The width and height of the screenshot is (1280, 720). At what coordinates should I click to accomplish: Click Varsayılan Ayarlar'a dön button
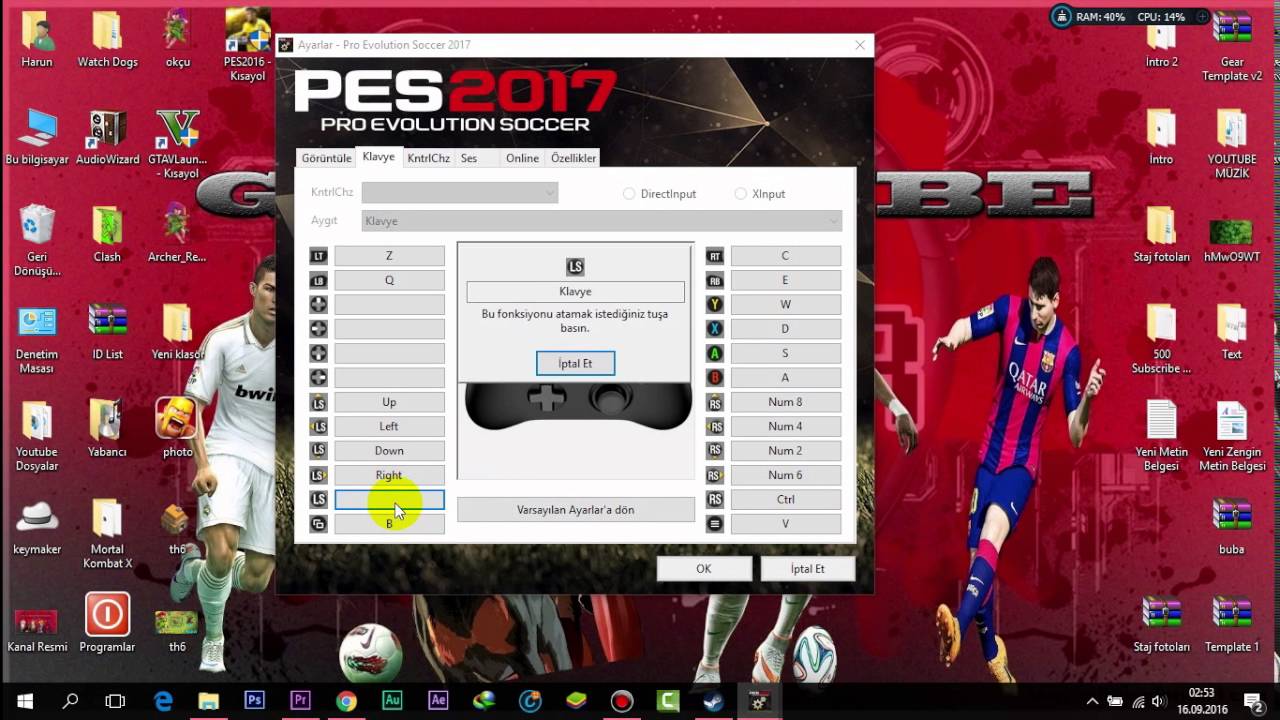coord(576,510)
